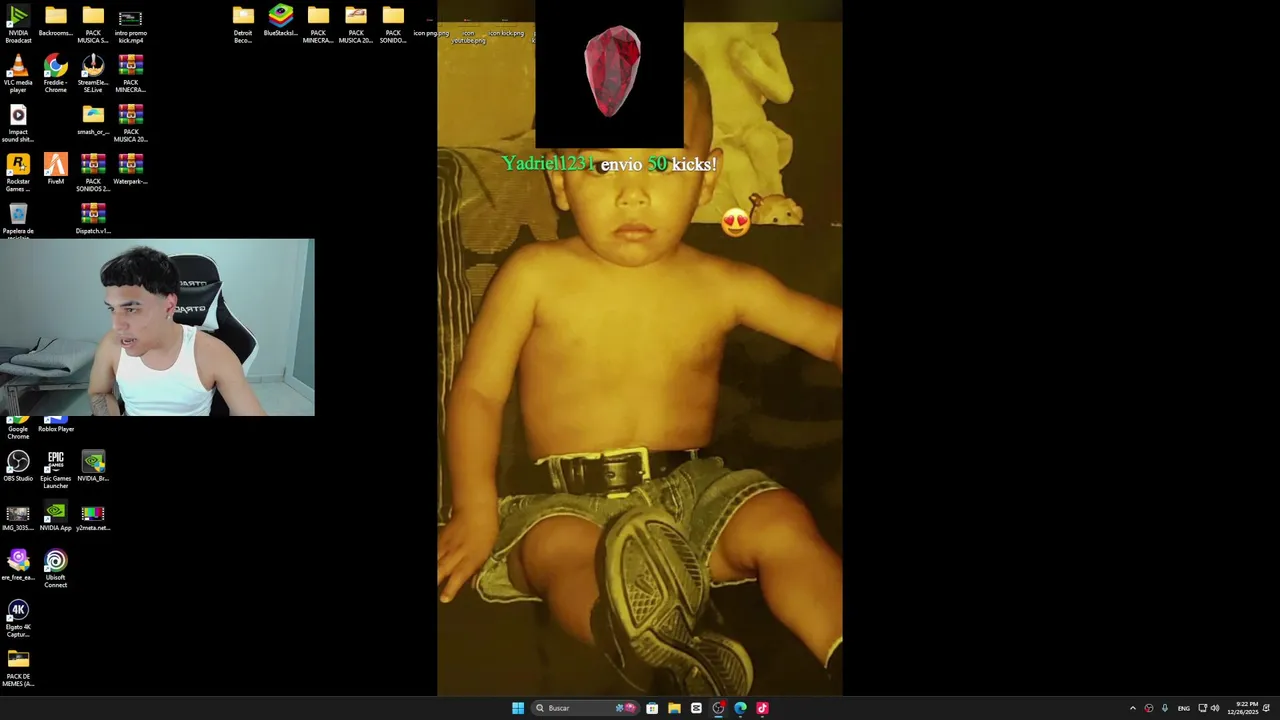Launch BlueStacks desktop icon
Screen dimensions: 1280x720
pyautogui.click(x=281, y=22)
